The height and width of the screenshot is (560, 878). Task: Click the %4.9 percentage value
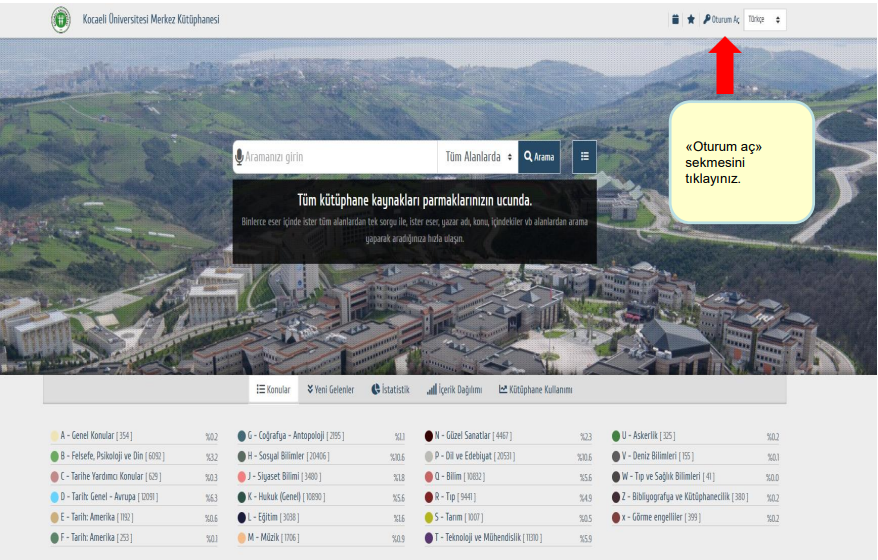coord(585,497)
